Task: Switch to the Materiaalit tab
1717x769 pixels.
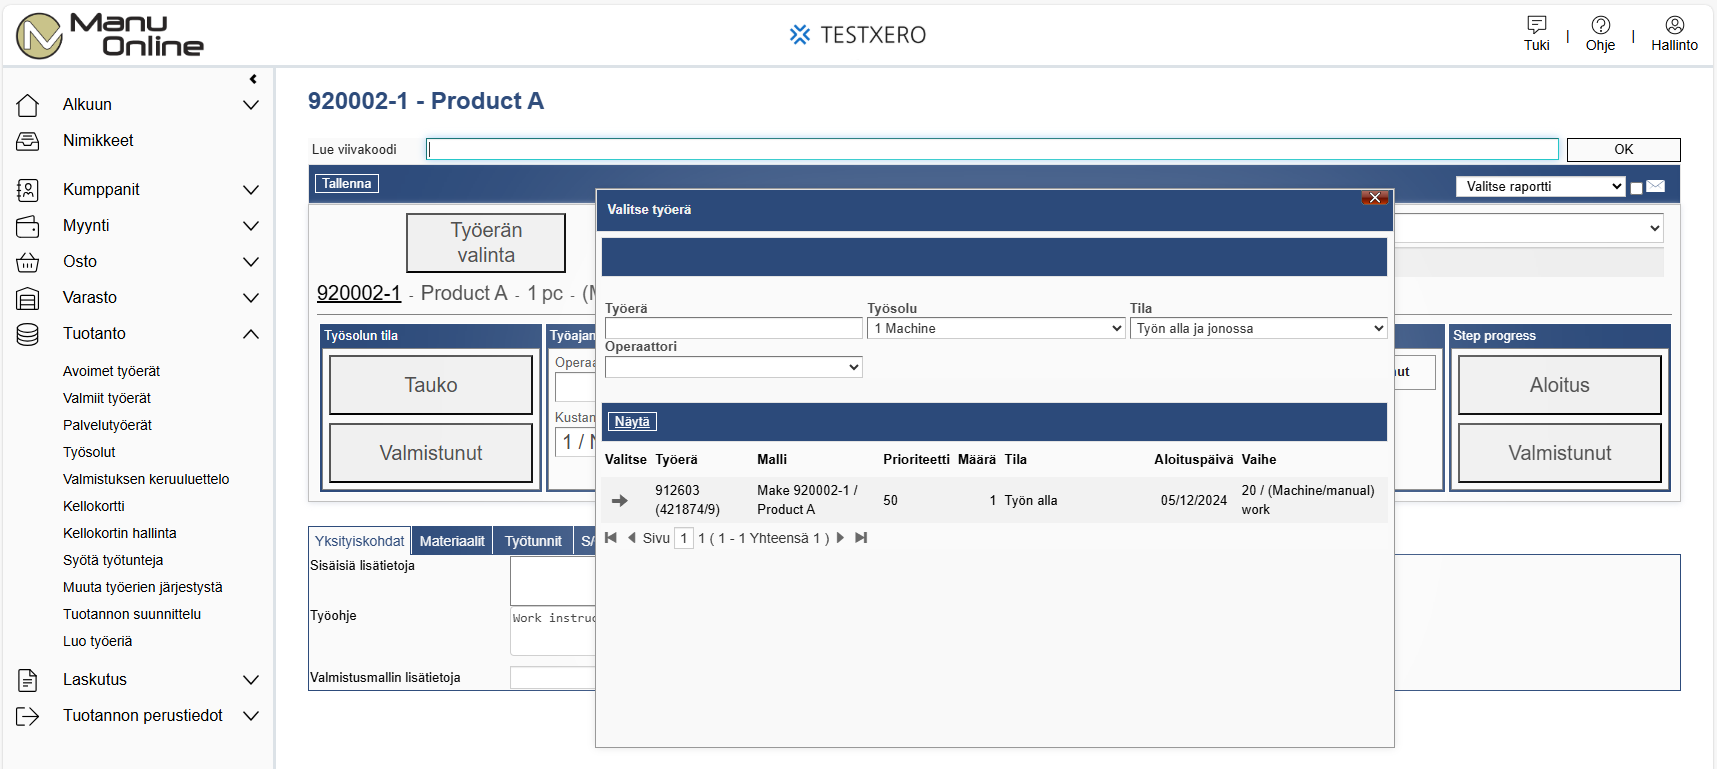Action: [x=452, y=540]
